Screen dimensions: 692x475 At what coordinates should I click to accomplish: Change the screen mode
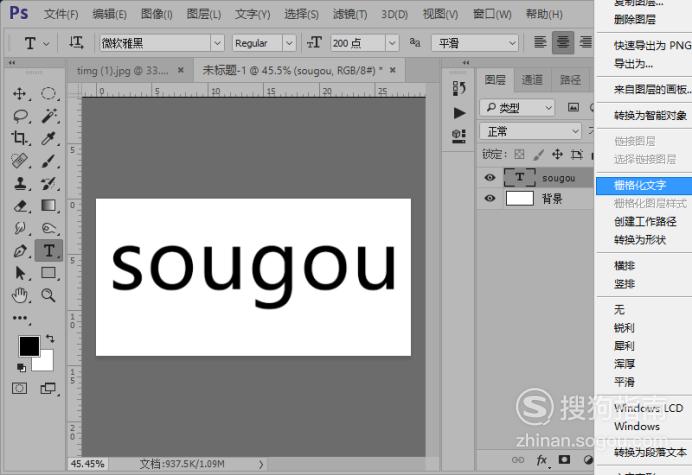[x=48, y=388]
